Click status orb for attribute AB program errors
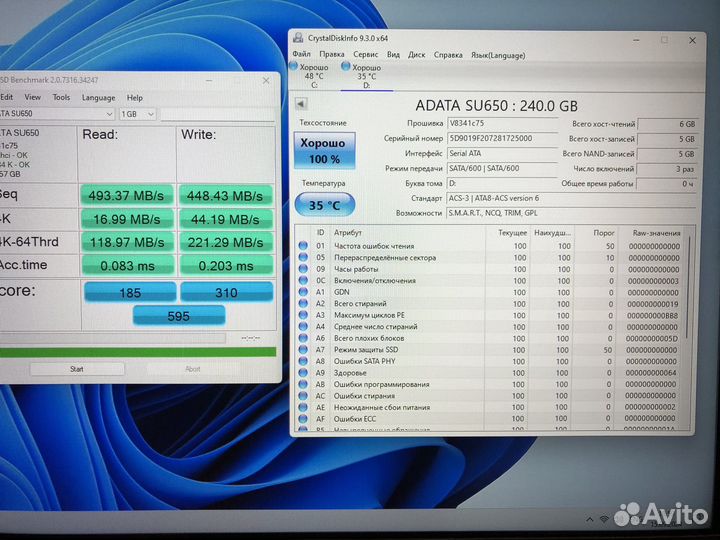This screenshot has width=720, height=540. (x=303, y=384)
